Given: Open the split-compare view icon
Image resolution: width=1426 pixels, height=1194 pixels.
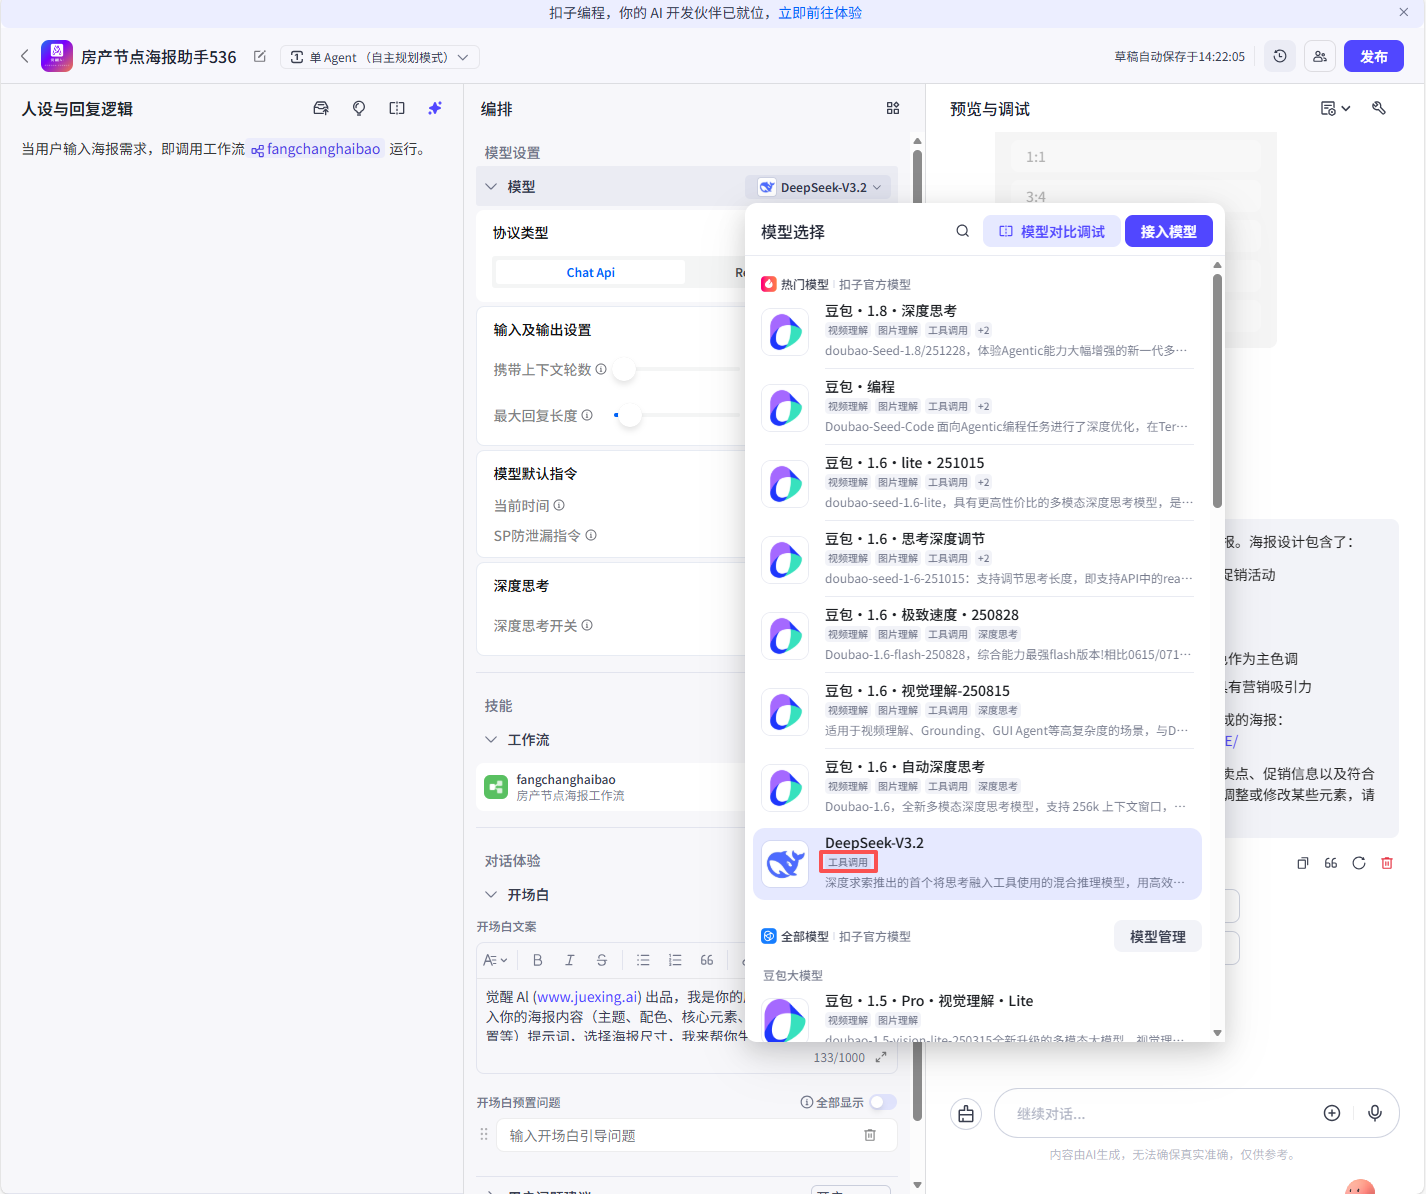Looking at the screenshot, I should point(397,108).
